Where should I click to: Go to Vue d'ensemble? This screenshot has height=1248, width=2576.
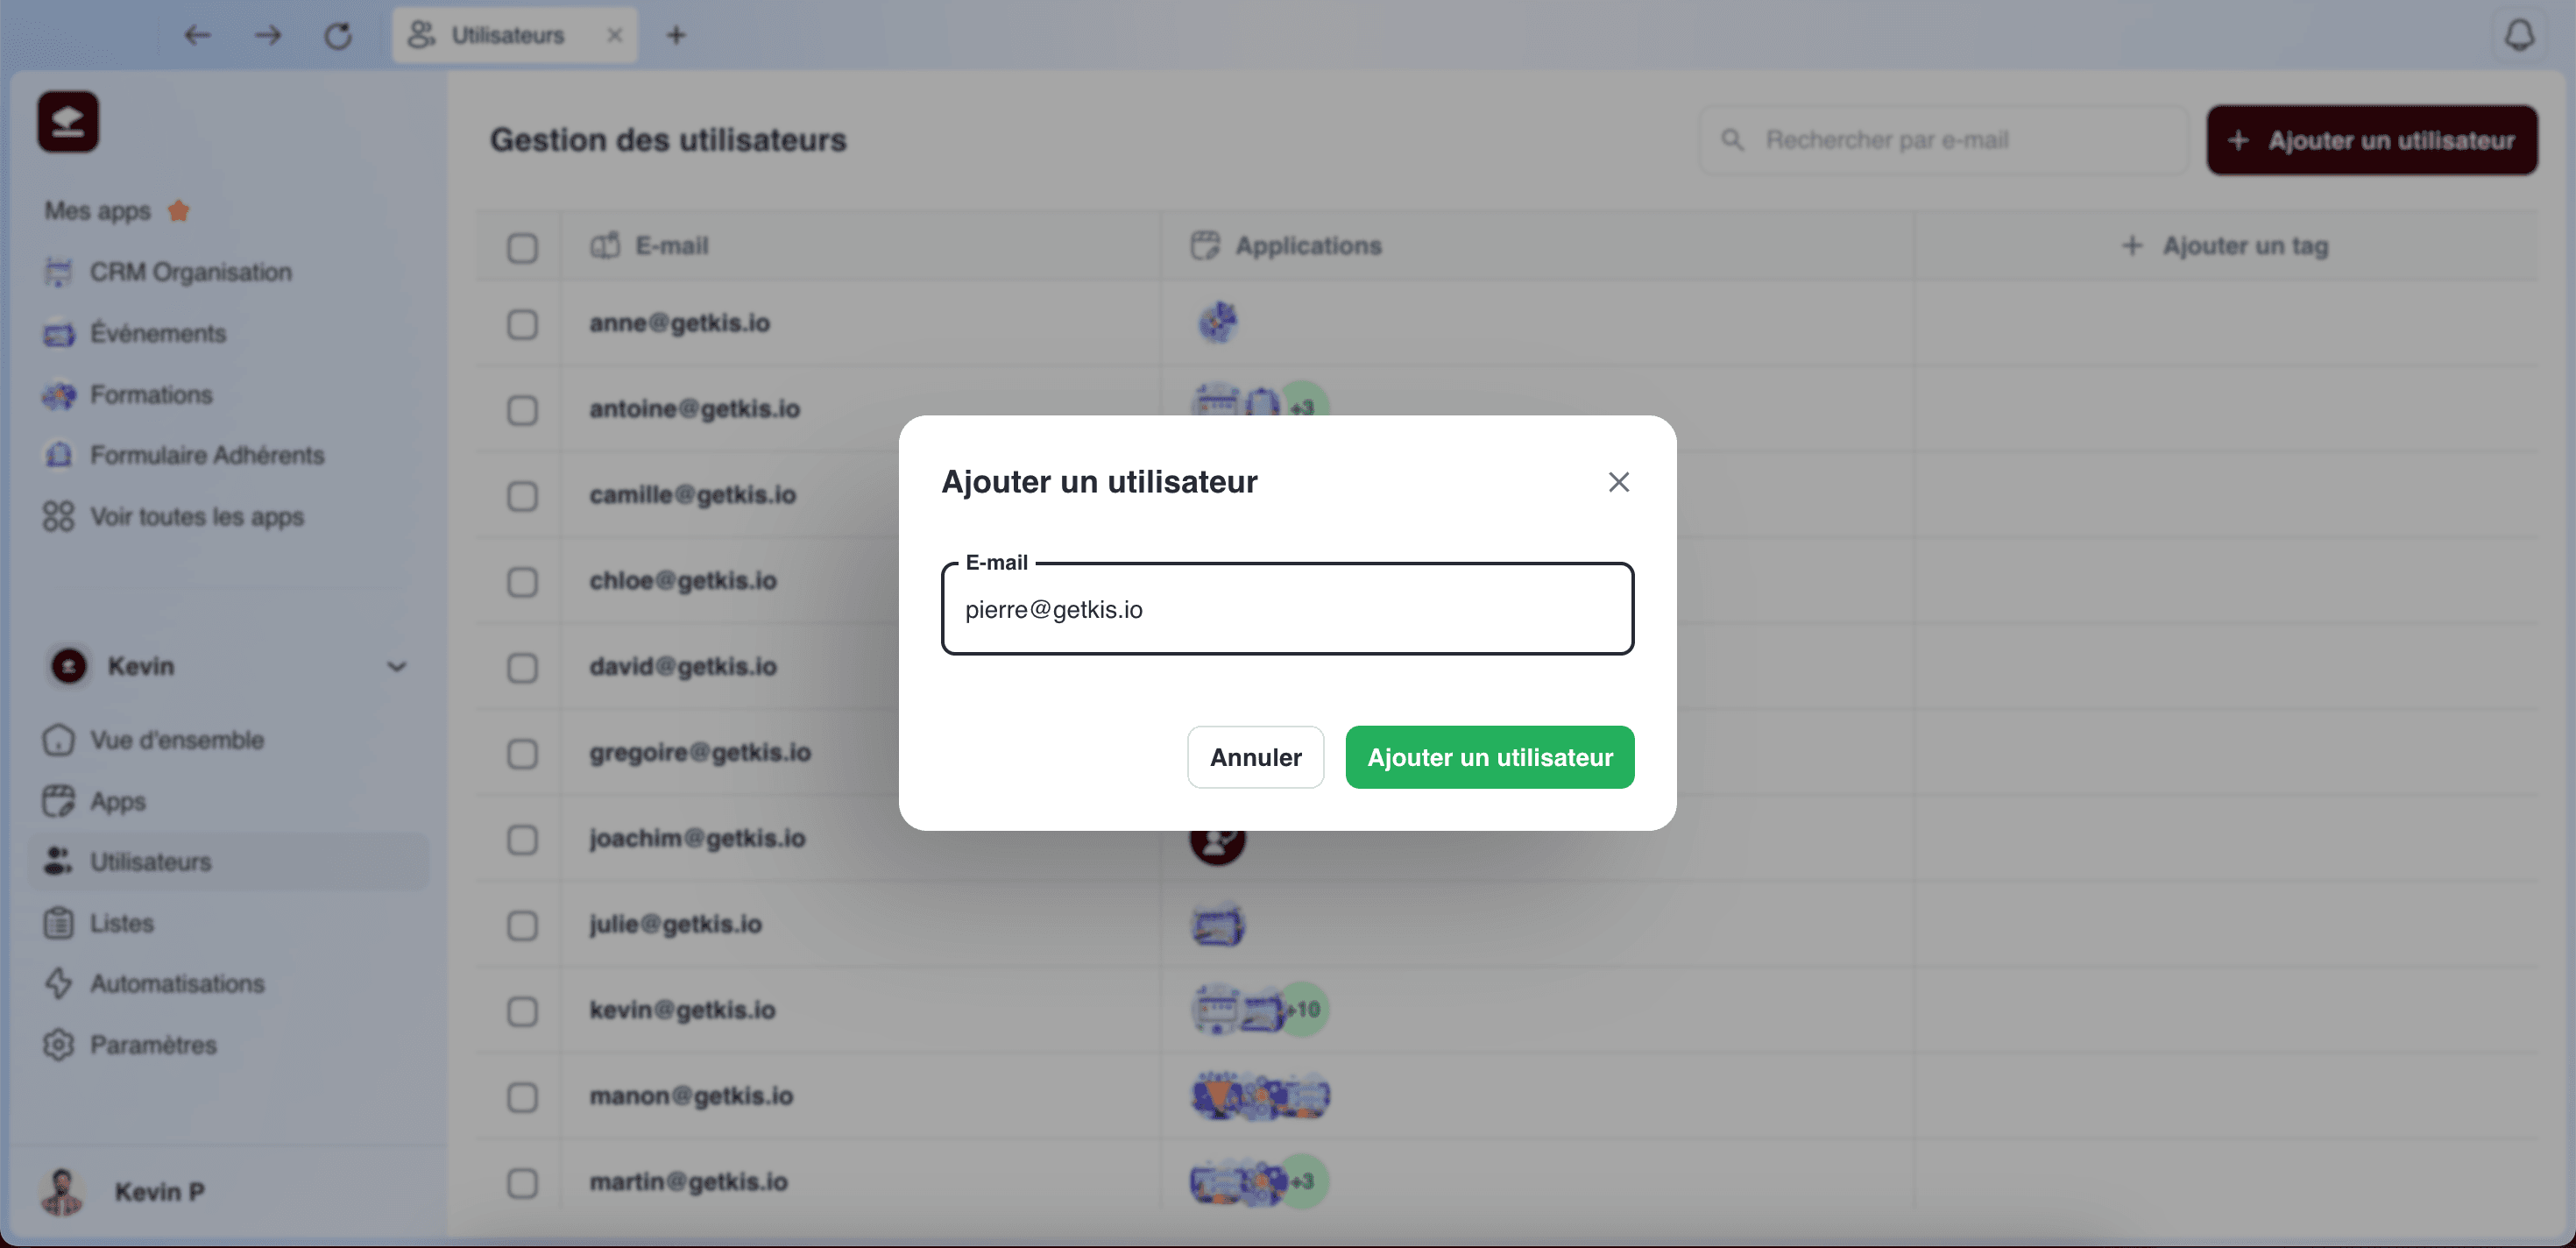pos(154,740)
